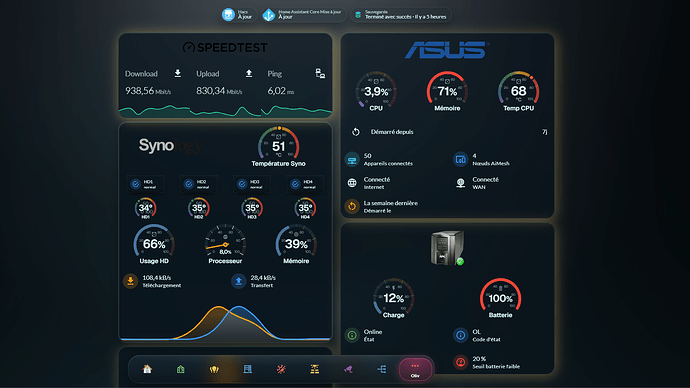Click the ASUS logo
Viewport: 690px width, 388px height.
(x=447, y=50)
